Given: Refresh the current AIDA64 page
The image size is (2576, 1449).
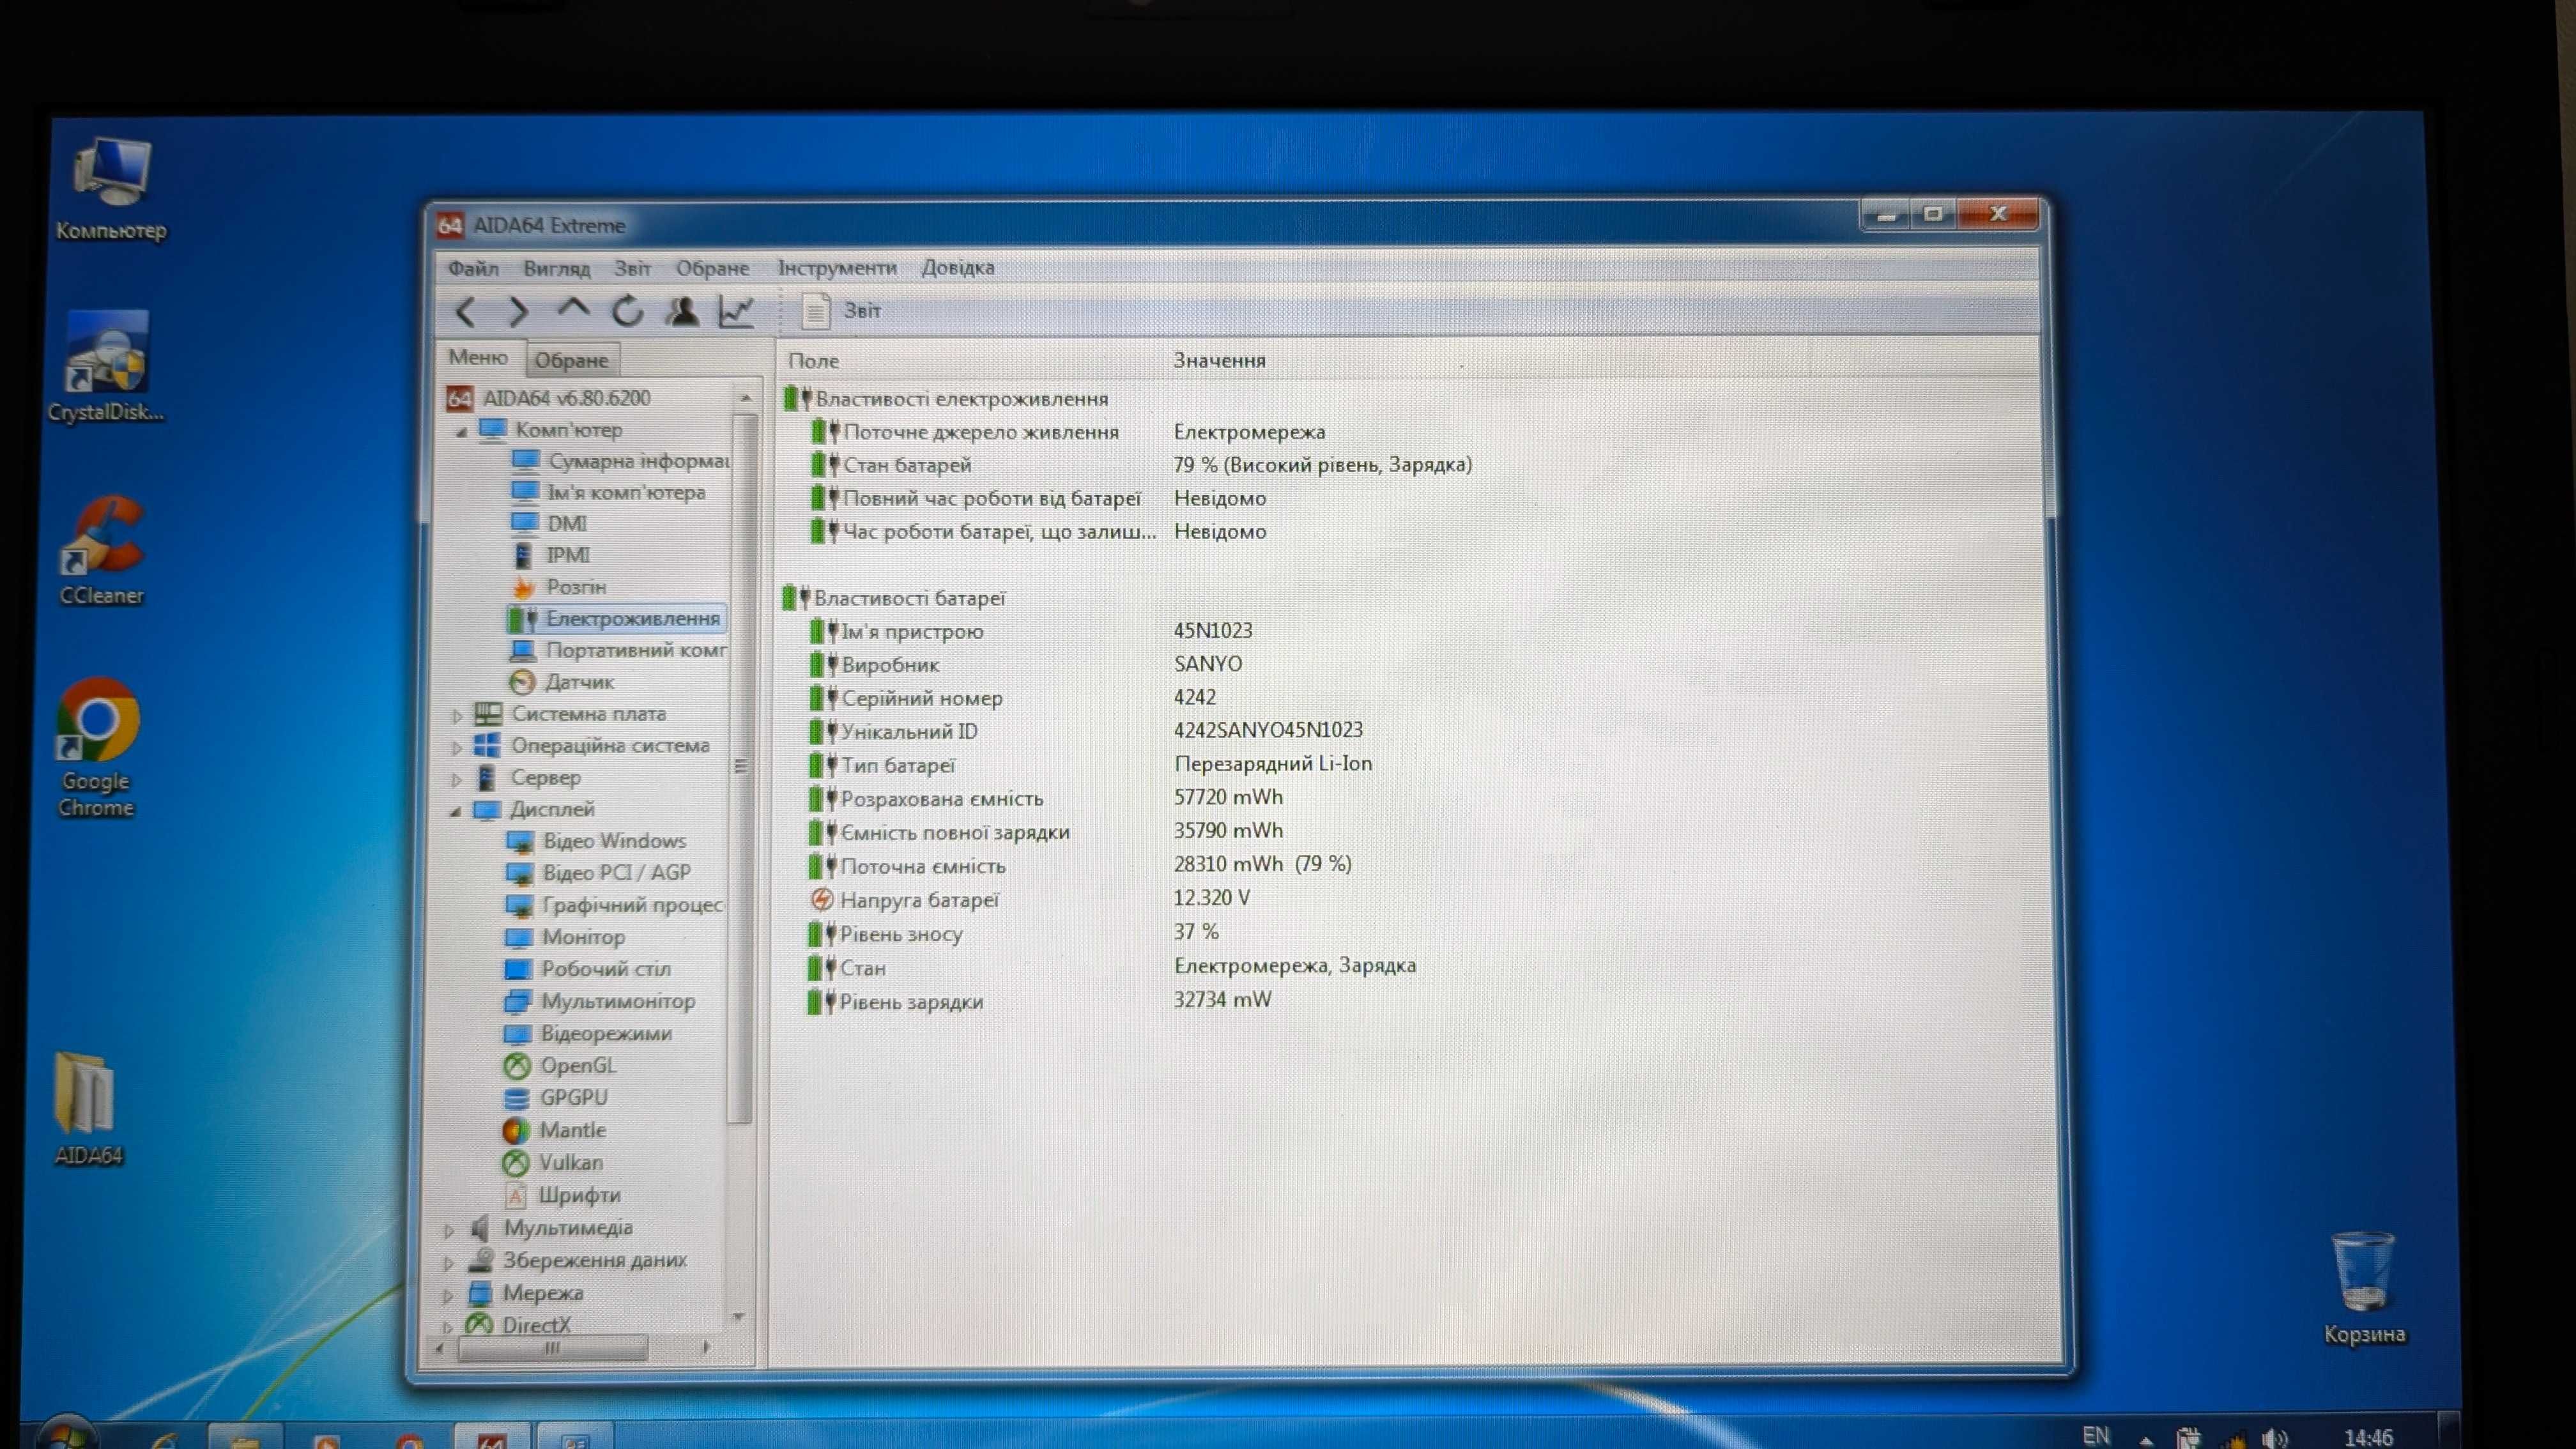Looking at the screenshot, I should click(628, 311).
